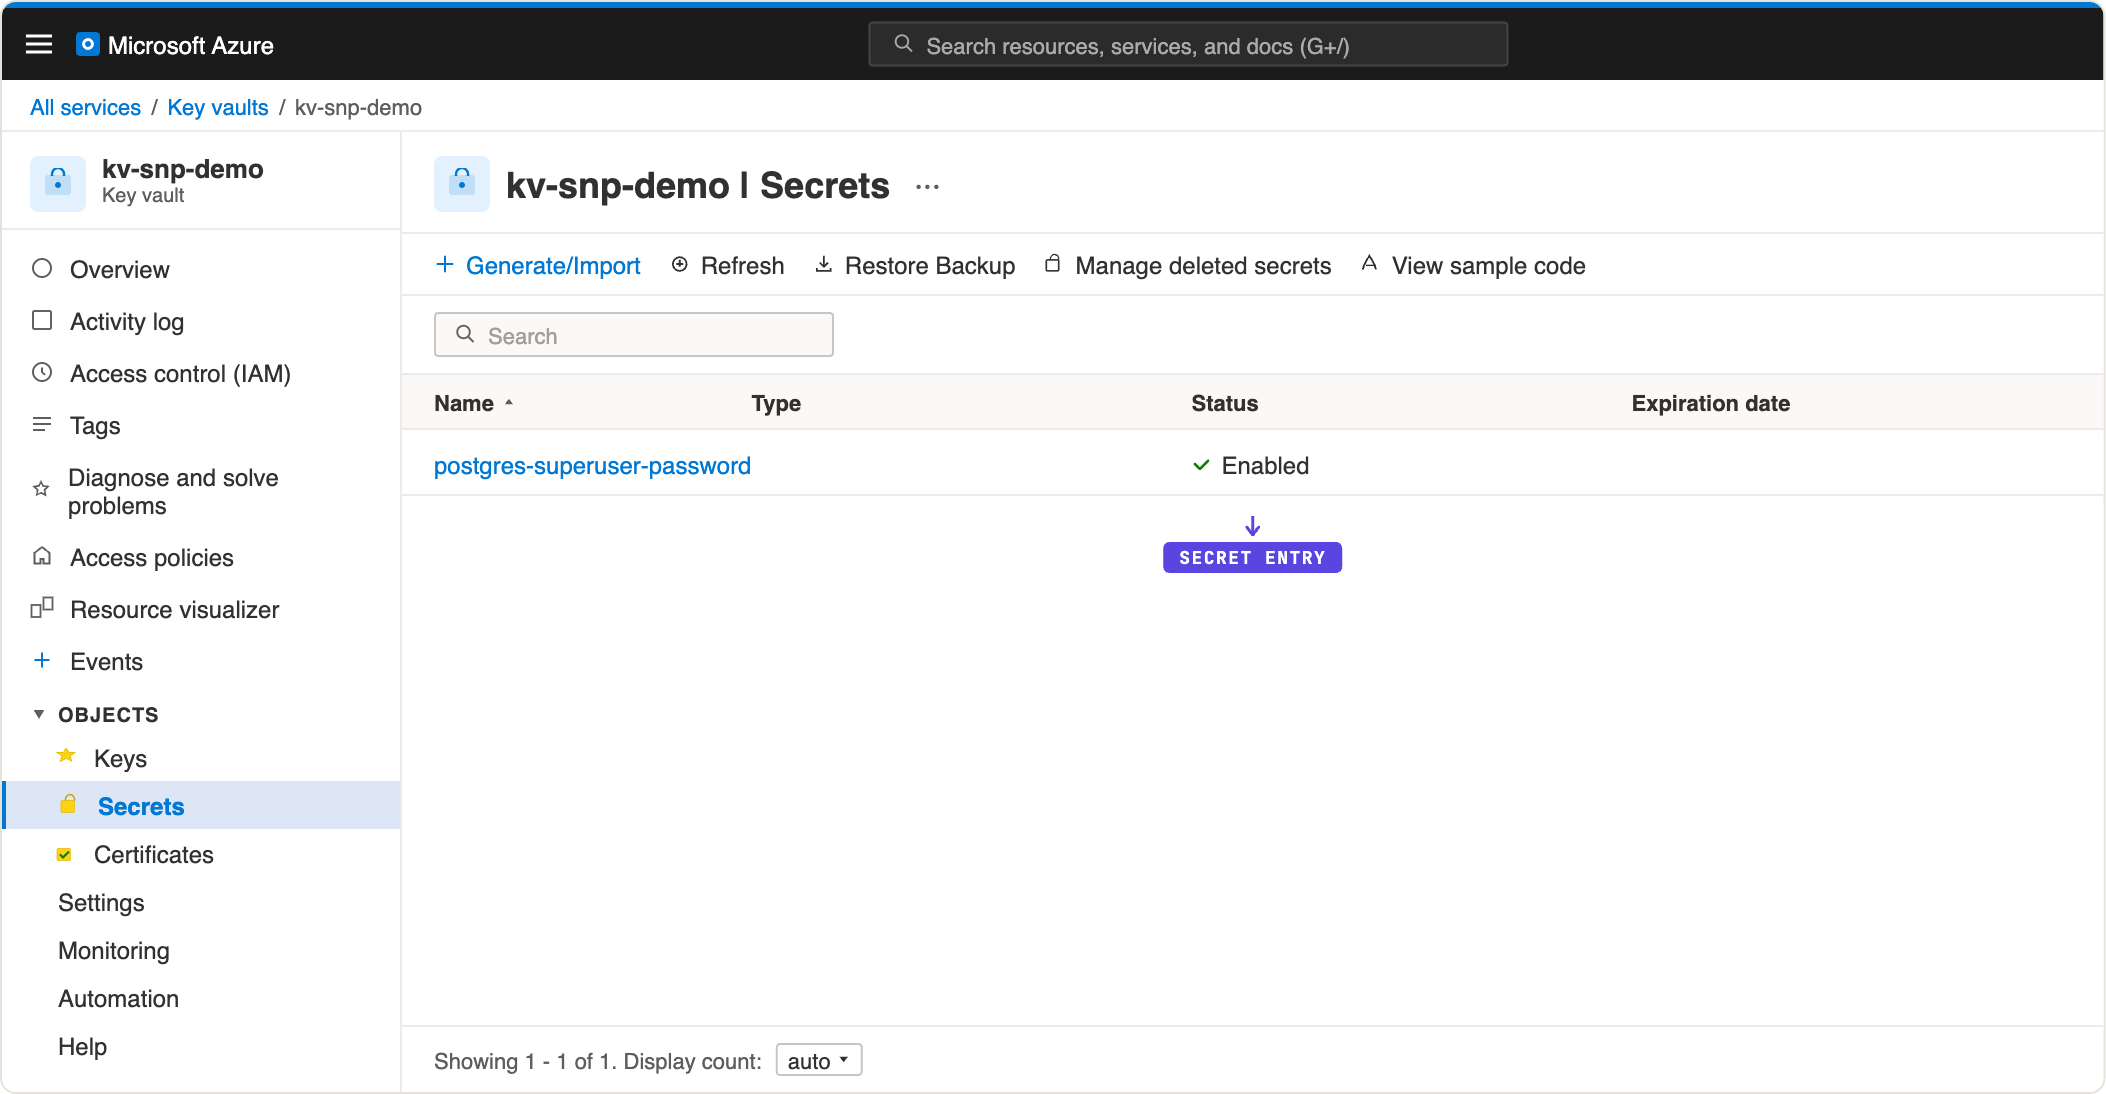Click the Certificates check icon
Viewport: 2106px width, 1094px height.
64,854
